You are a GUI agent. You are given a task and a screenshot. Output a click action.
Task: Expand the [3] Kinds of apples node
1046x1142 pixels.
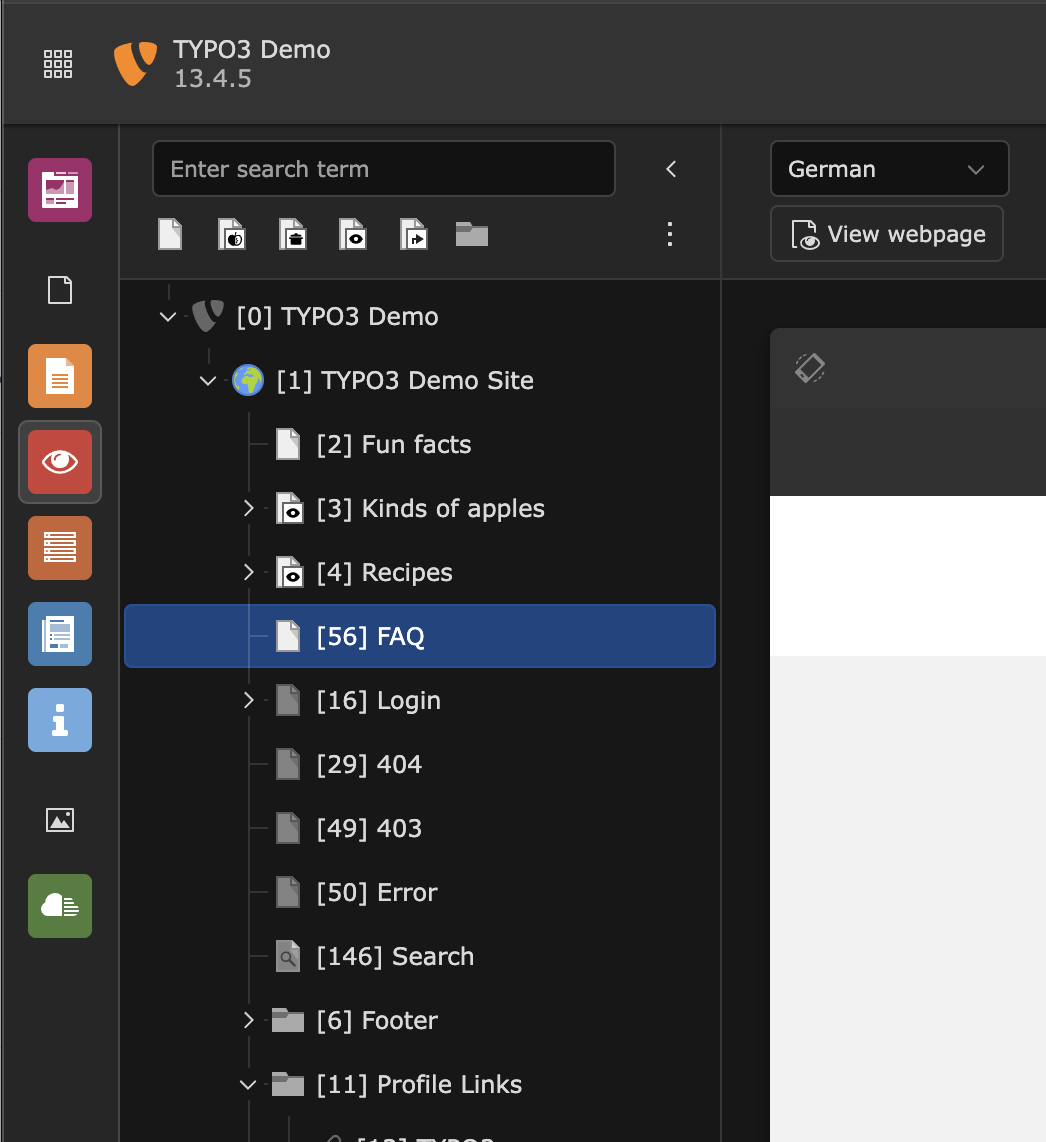pyautogui.click(x=248, y=508)
